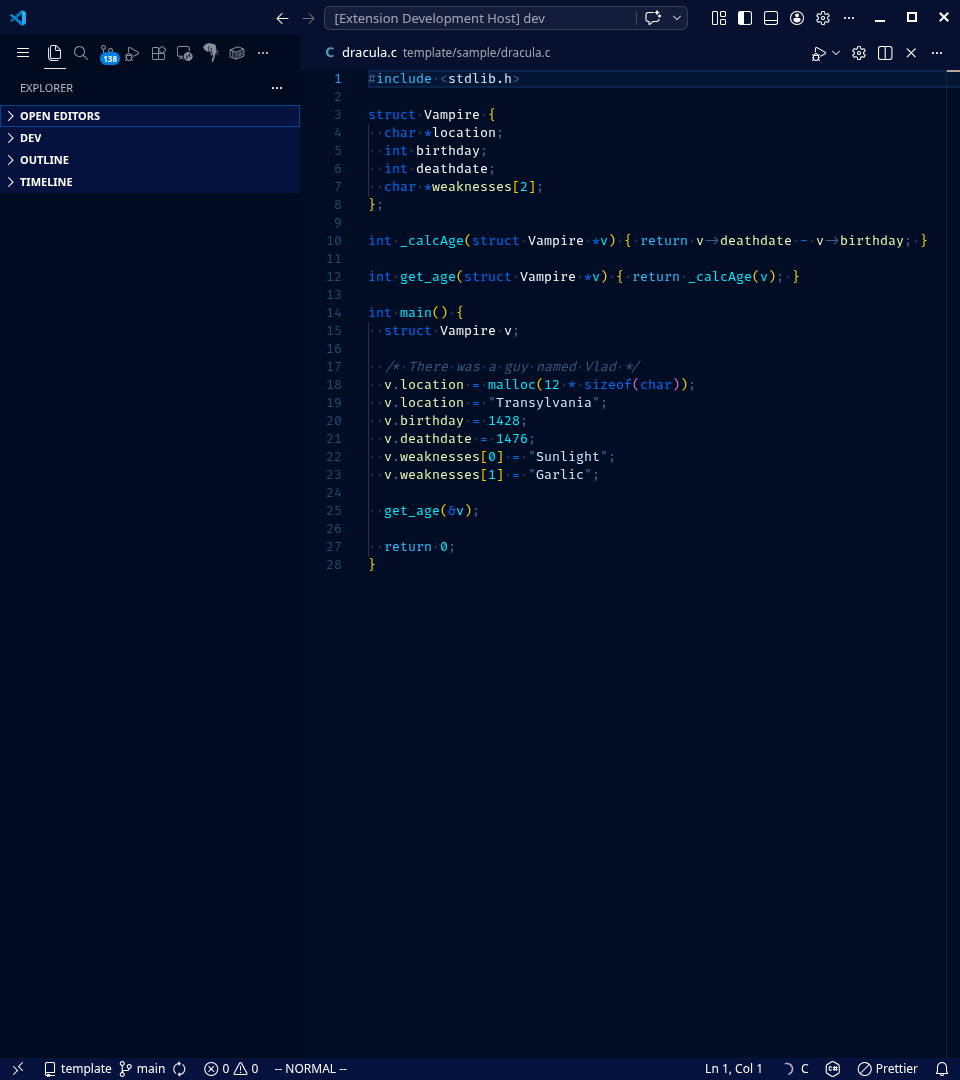Viewport: 960px width, 1080px height.
Task: Expand the DEV folder section
Action: pyautogui.click(x=150, y=138)
